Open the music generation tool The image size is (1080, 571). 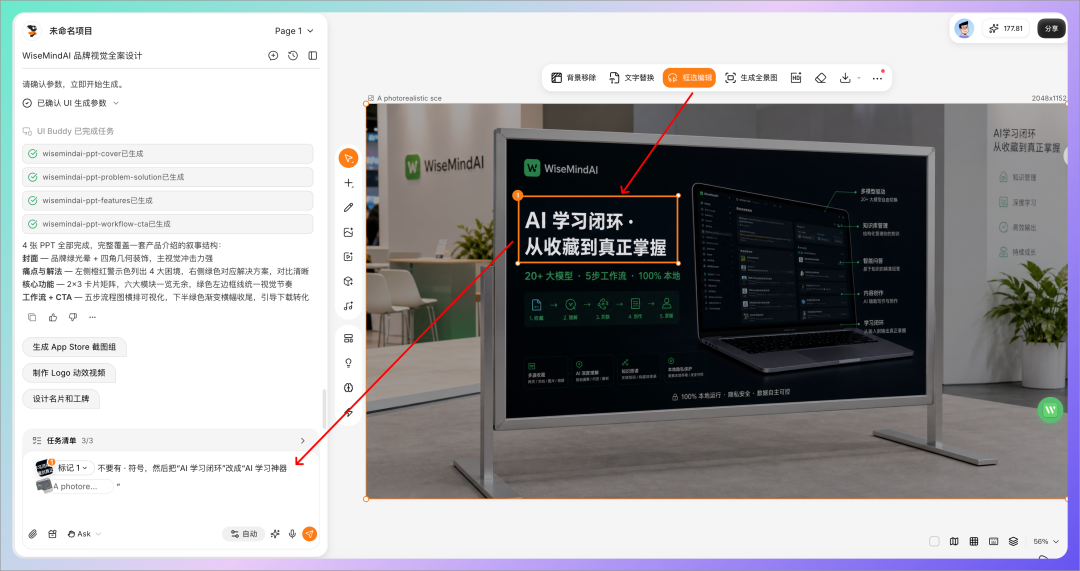point(349,306)
